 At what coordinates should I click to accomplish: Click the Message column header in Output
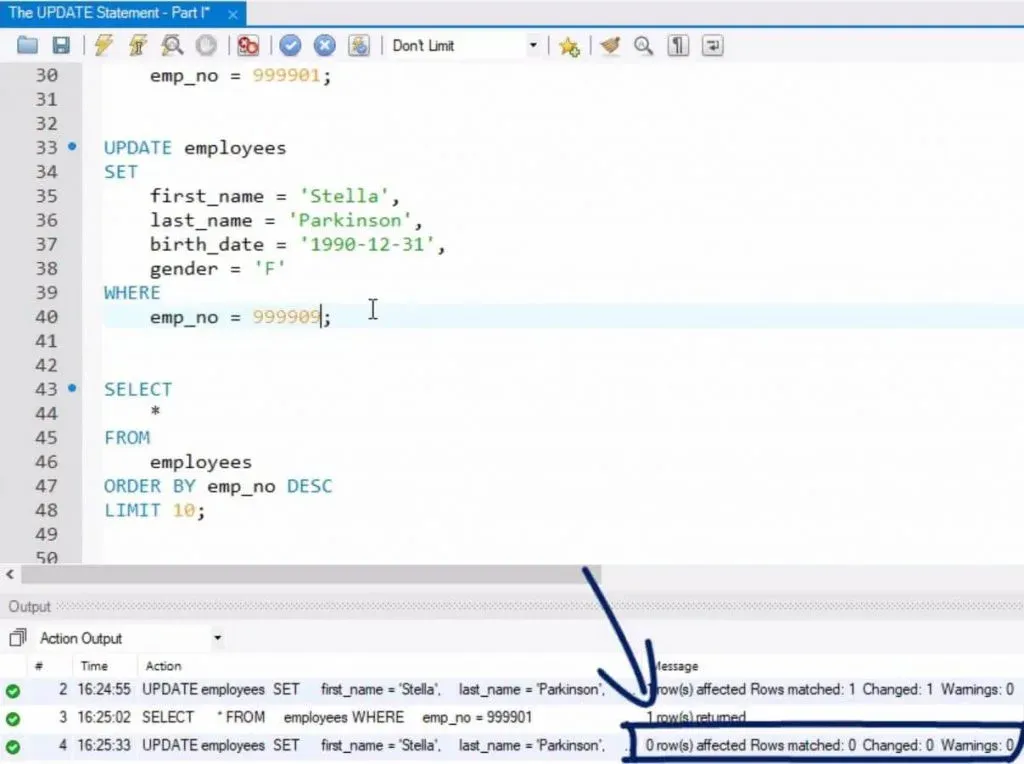pyautogui.click(x=674, y=666)
